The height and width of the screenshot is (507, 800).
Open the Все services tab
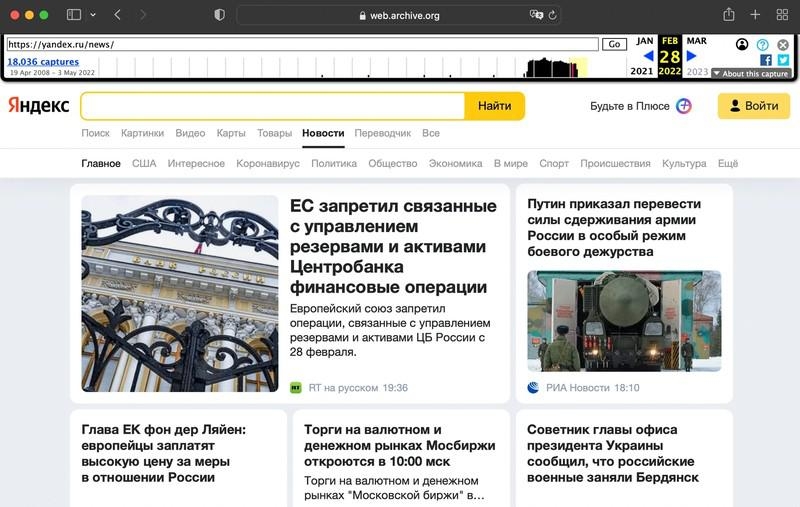pyautogui.click(x=431, y=133)
